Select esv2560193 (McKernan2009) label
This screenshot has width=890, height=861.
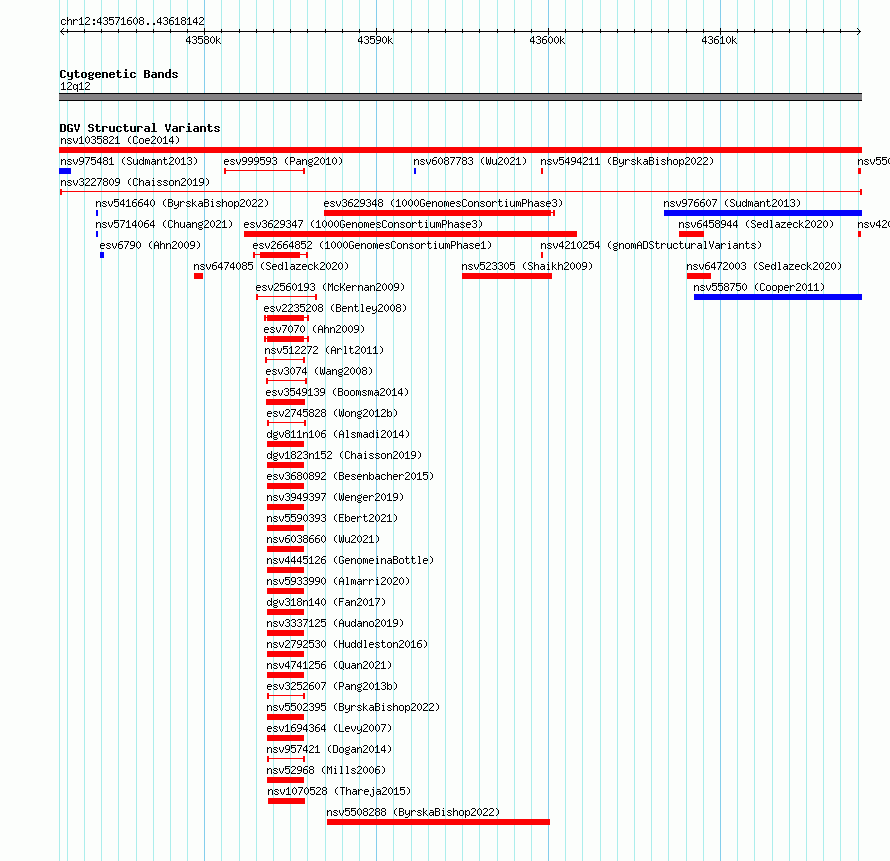click(x=330, y=287)
